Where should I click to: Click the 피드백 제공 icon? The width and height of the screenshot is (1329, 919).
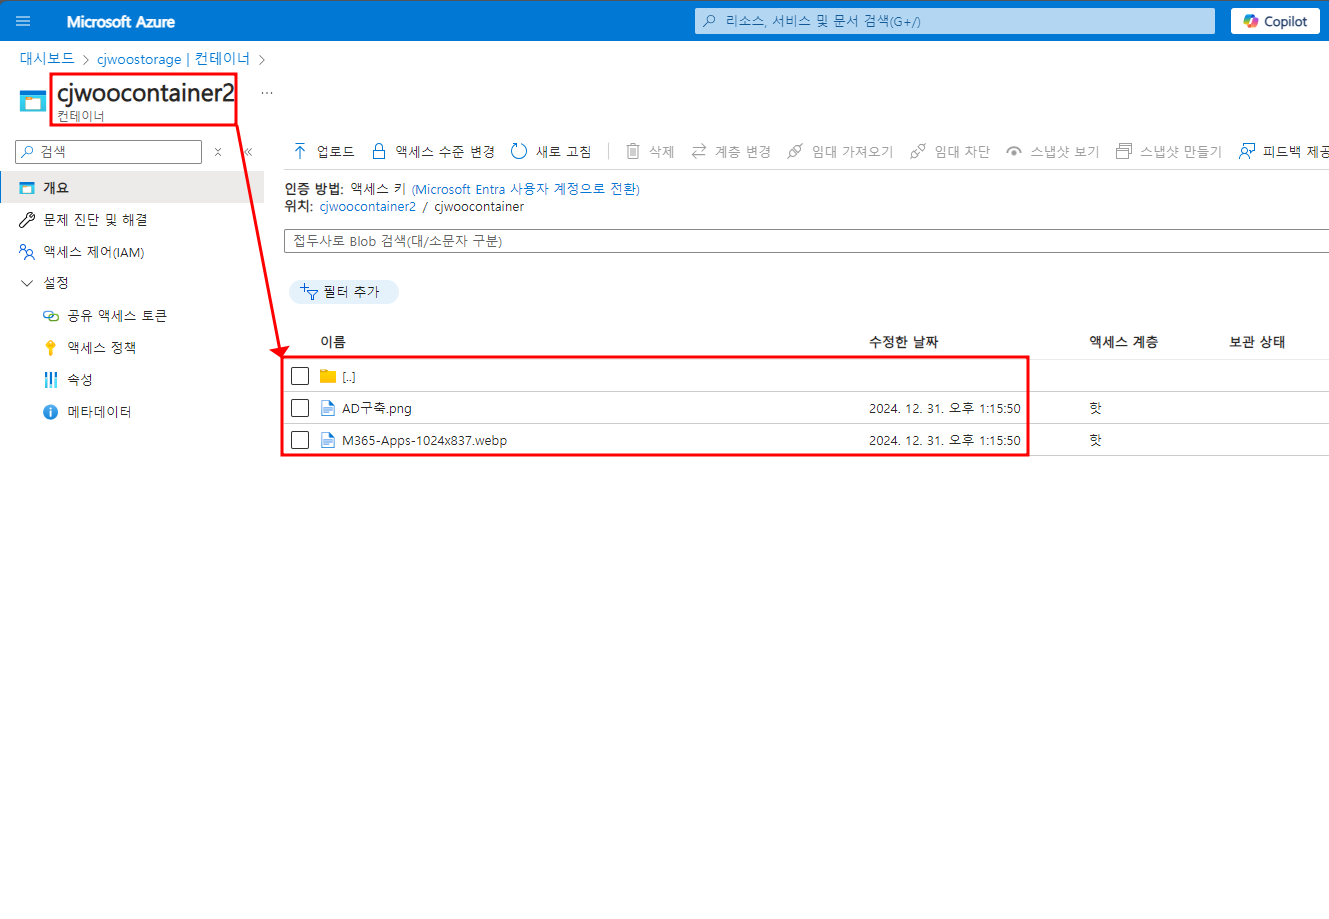click(x=1247, y=151)
